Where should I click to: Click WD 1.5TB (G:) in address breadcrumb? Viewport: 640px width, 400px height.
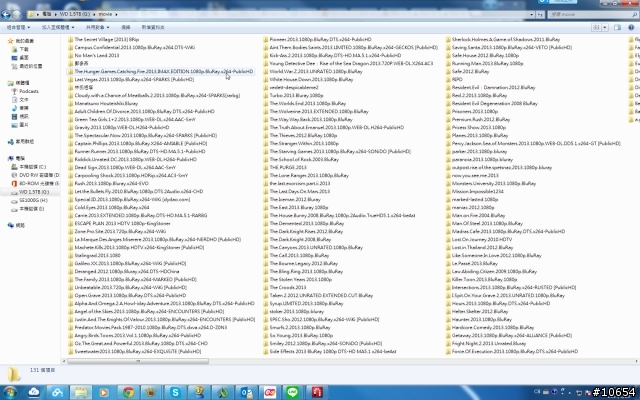pyautogui.click(x=75, y=14)
